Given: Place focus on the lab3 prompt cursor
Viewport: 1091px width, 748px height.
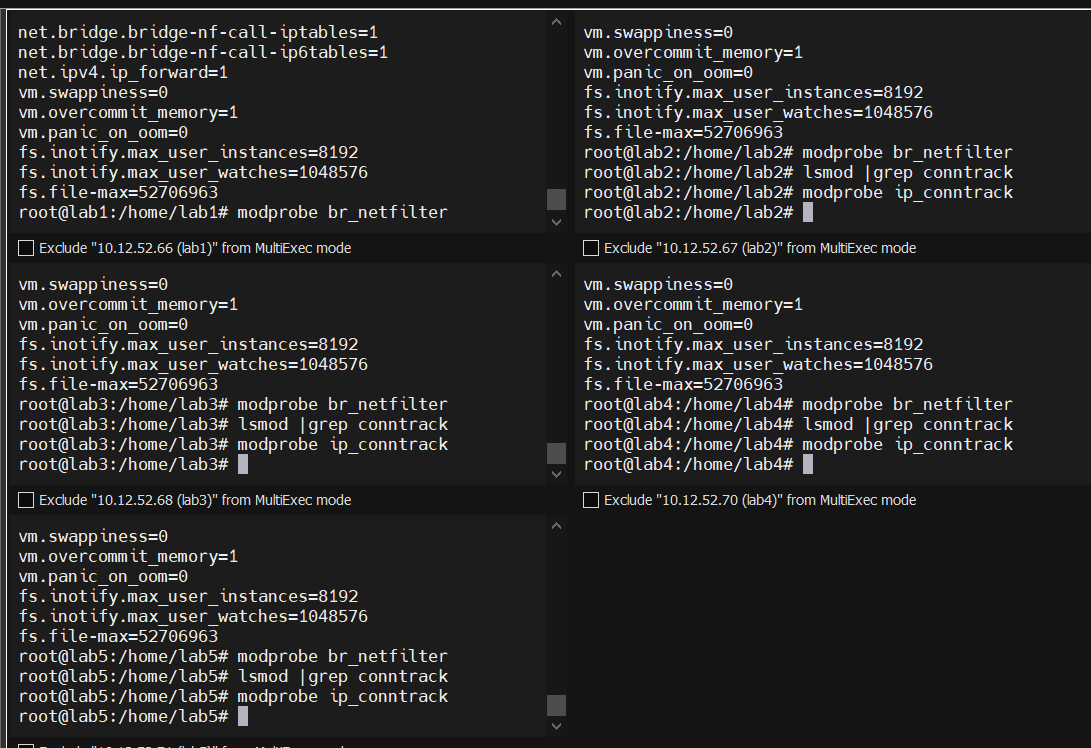Looking at the screenshot, I should pyautogui.click(x=243, y=464).
